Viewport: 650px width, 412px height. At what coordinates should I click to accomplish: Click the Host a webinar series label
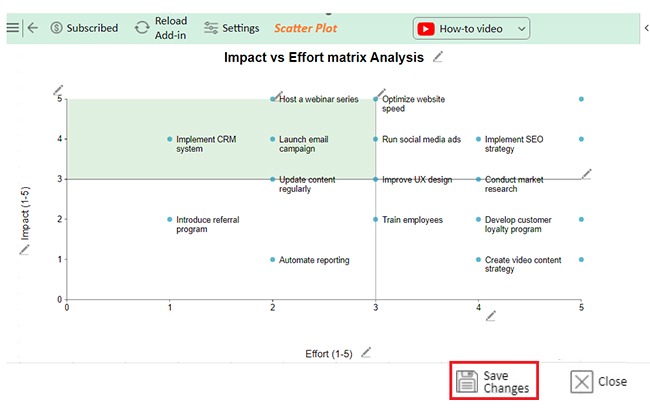[318, 99]
